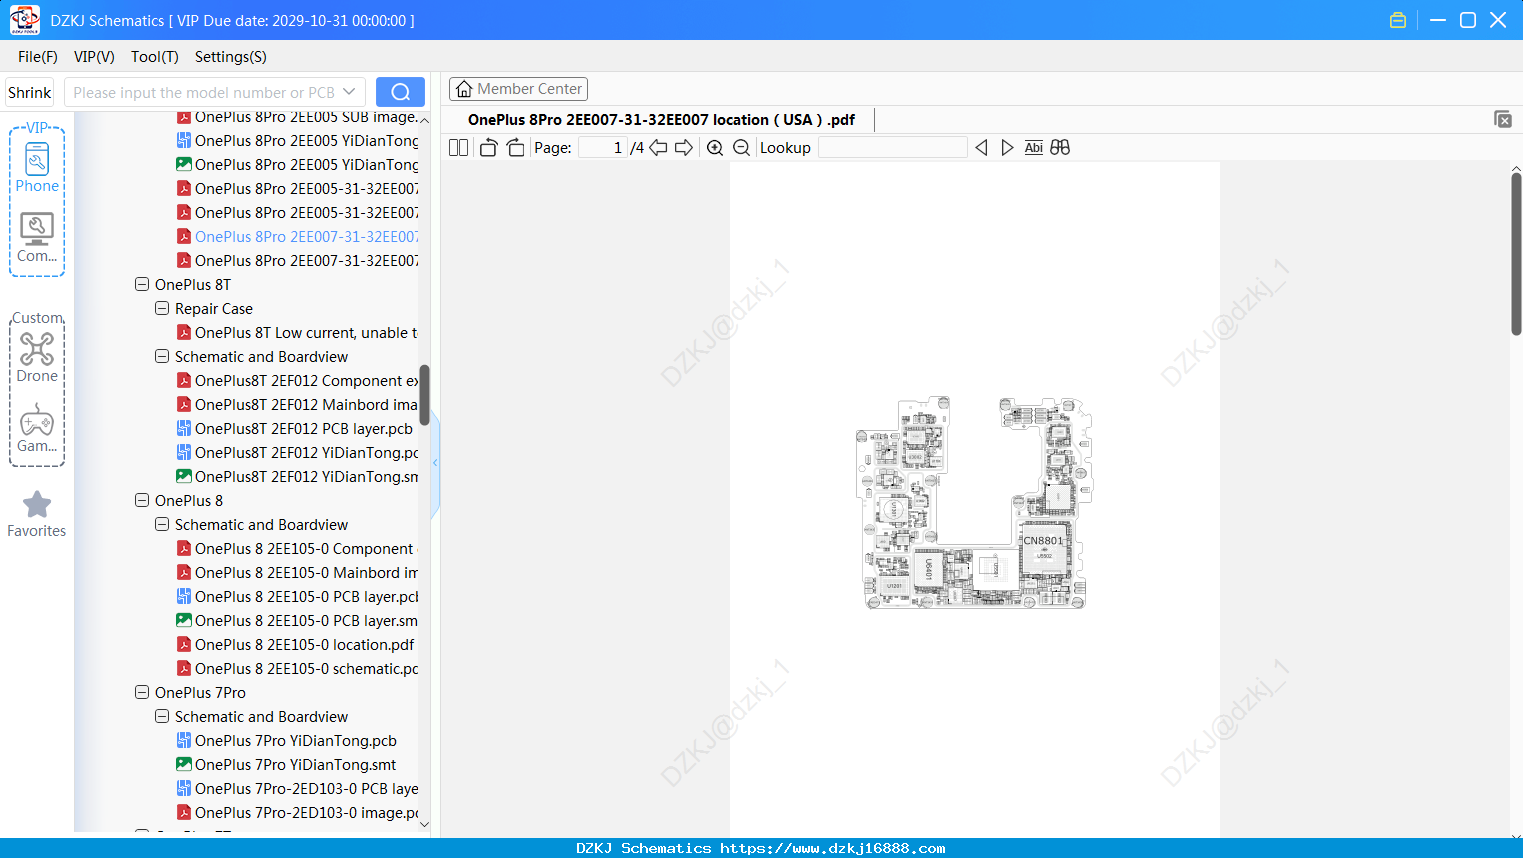Click the Shrink button
The height and width of the screenshot is (858, 1523).
click(x=29, y=92)
